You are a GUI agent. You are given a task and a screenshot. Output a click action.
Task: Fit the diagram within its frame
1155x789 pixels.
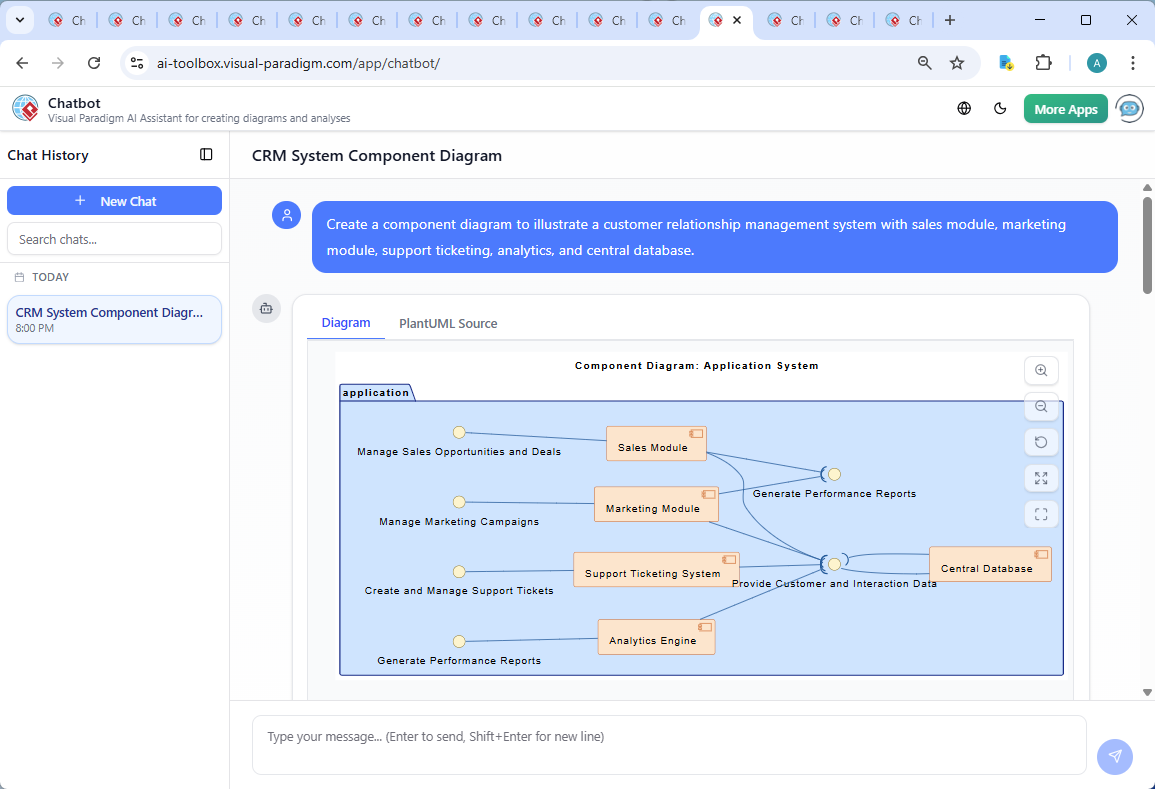pyautogui.click(x=1041, y=513)
